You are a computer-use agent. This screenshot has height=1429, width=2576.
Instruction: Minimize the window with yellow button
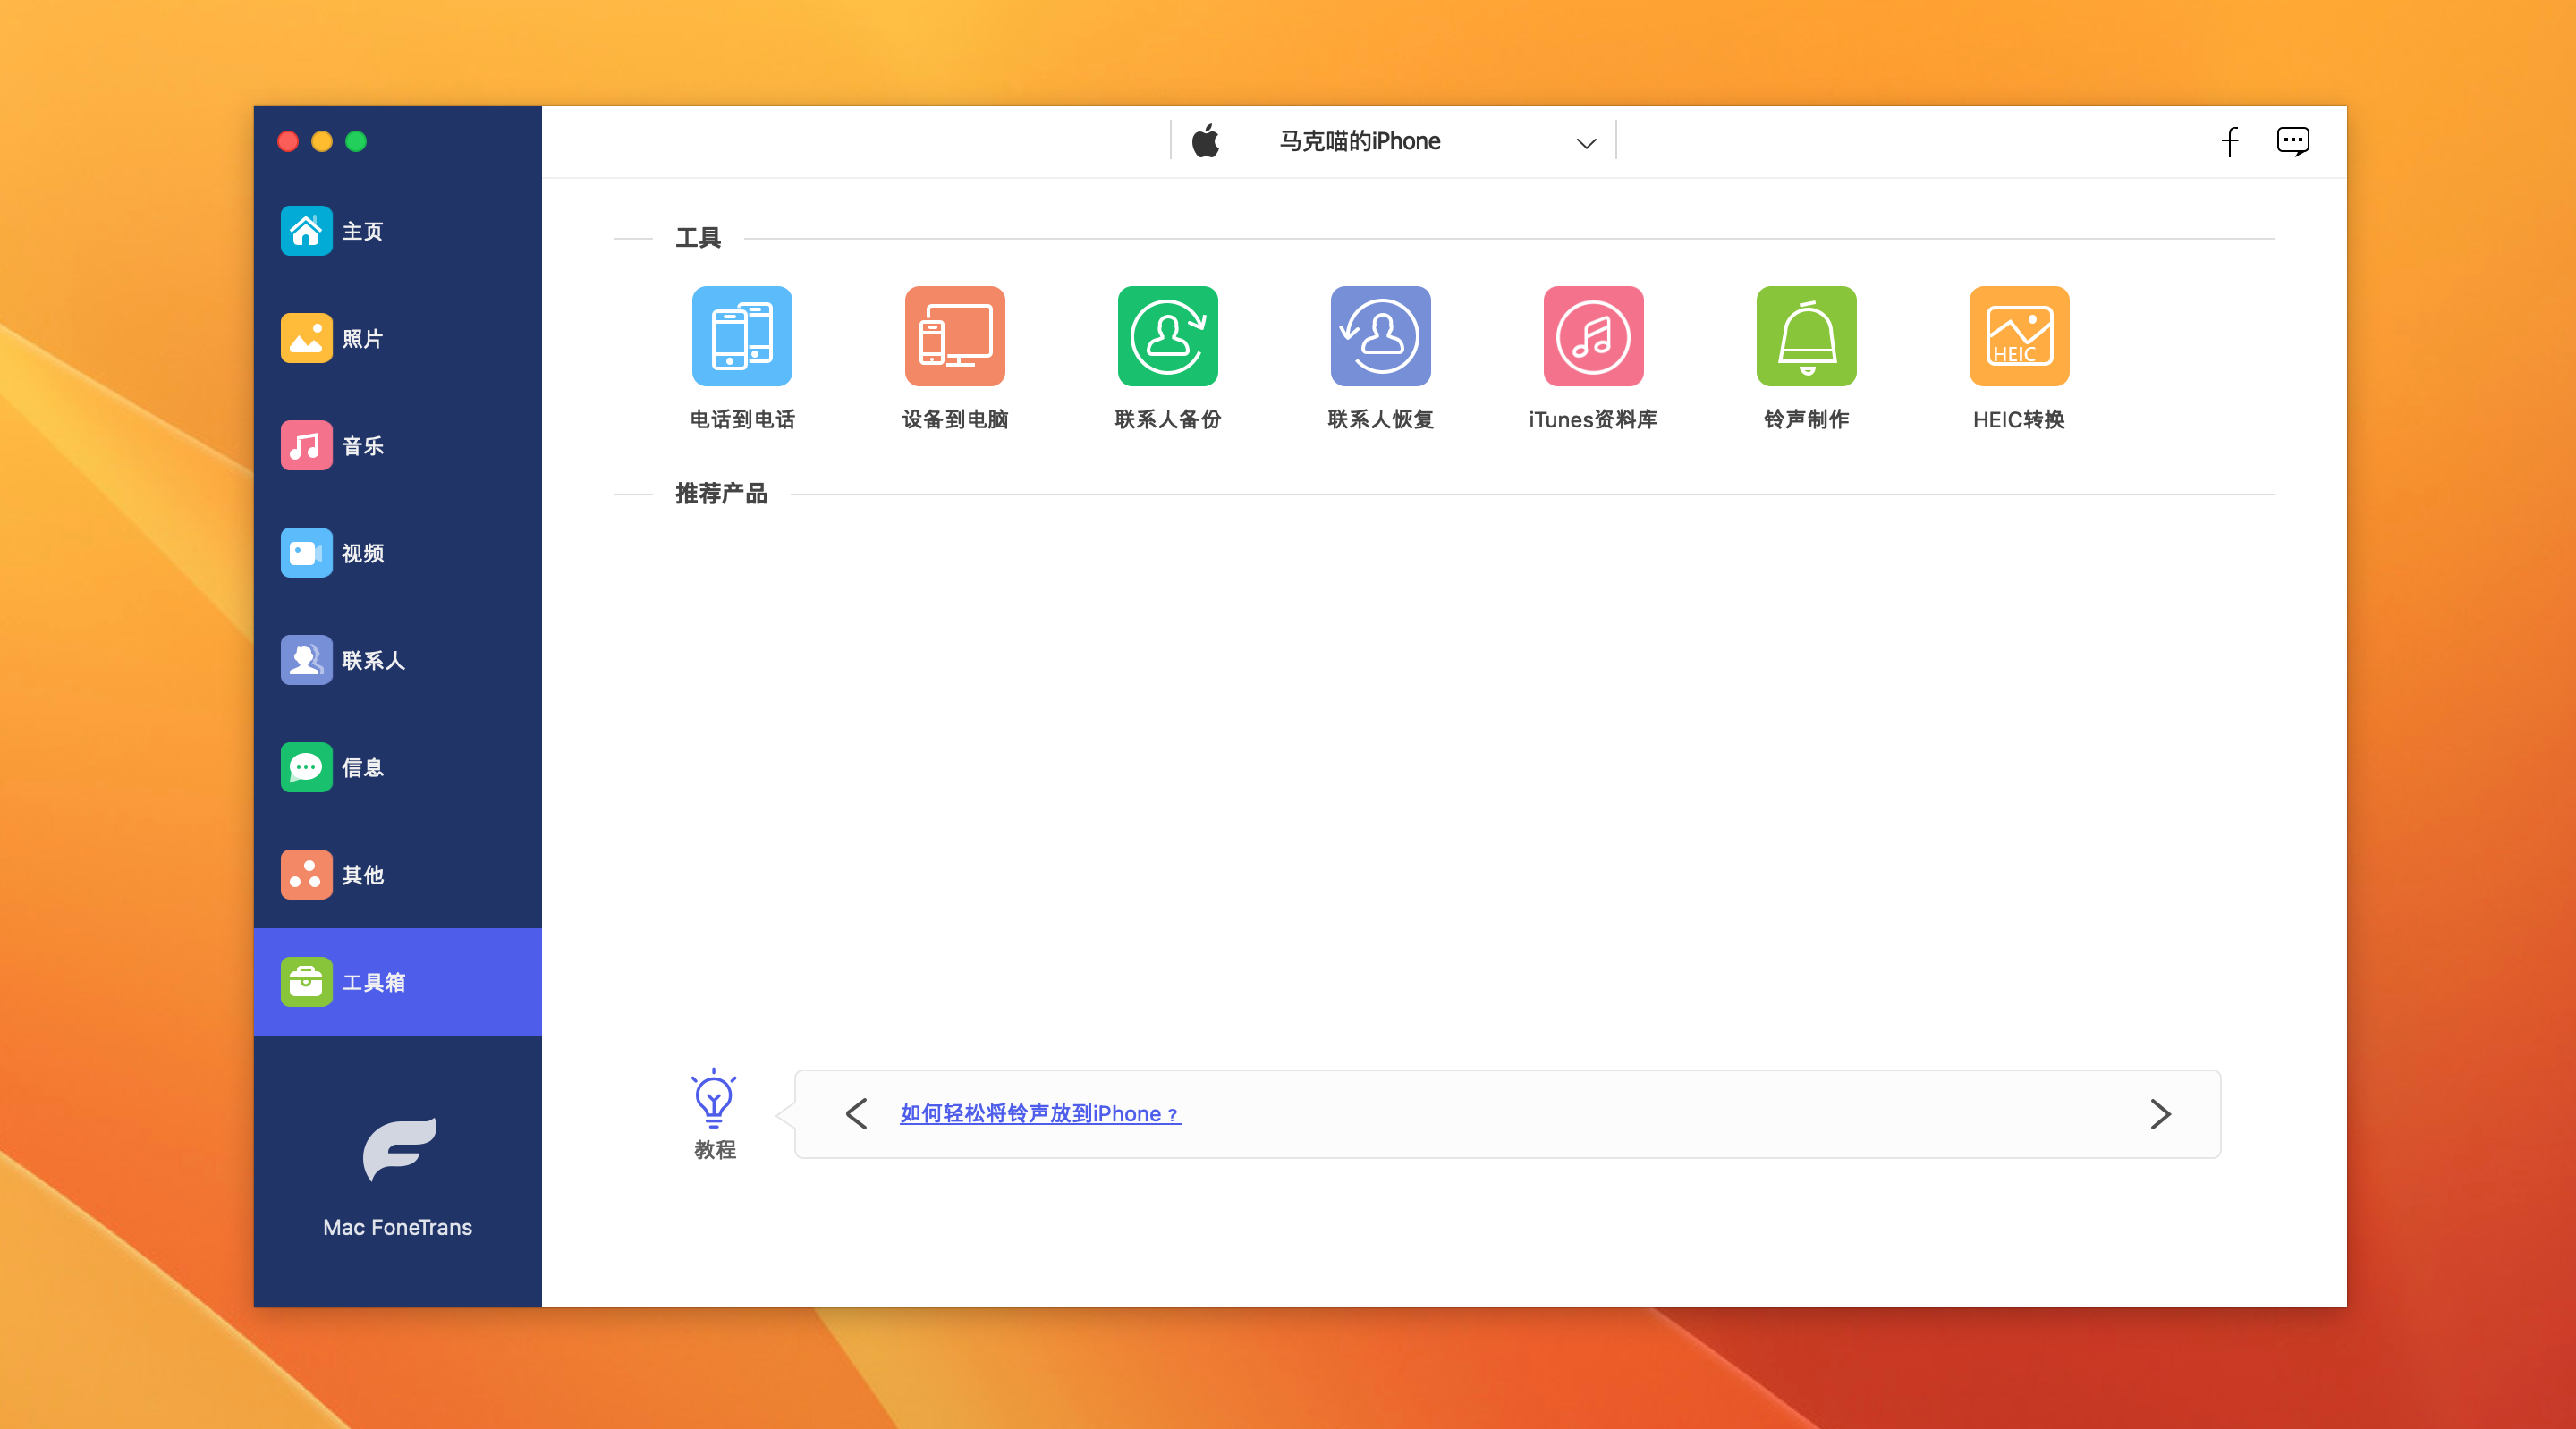[x=322, y=141]
